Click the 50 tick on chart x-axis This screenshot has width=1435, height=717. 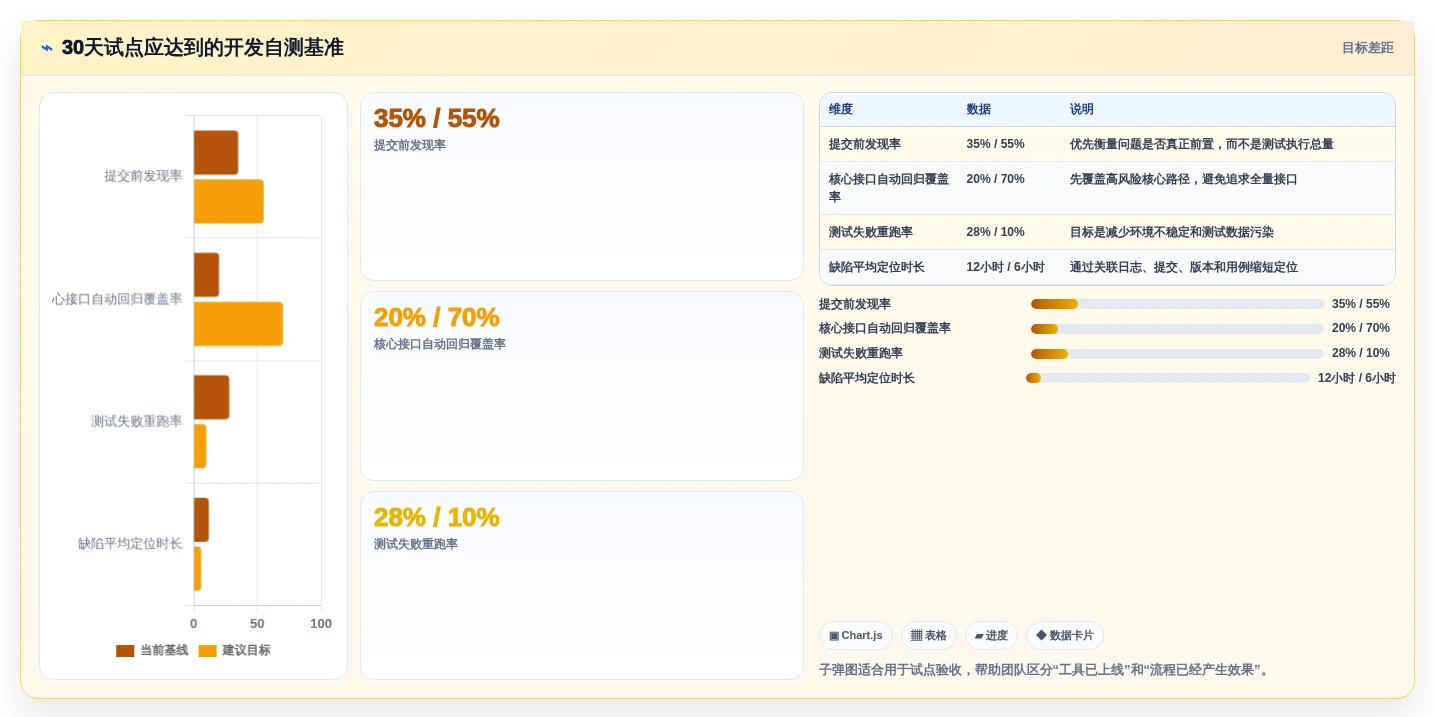click(257, 624)
